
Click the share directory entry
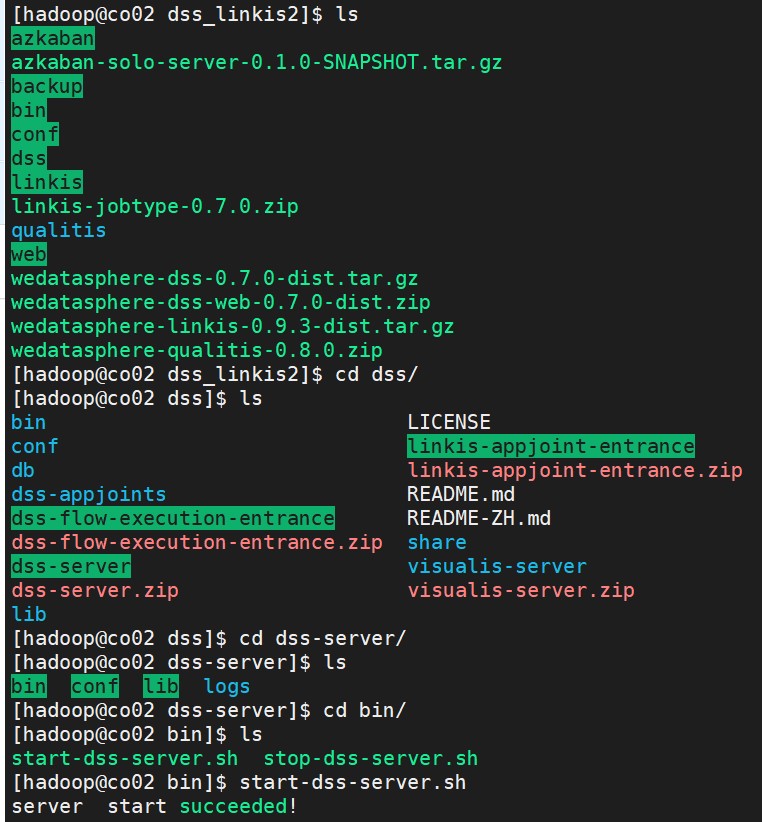point(437,543)
